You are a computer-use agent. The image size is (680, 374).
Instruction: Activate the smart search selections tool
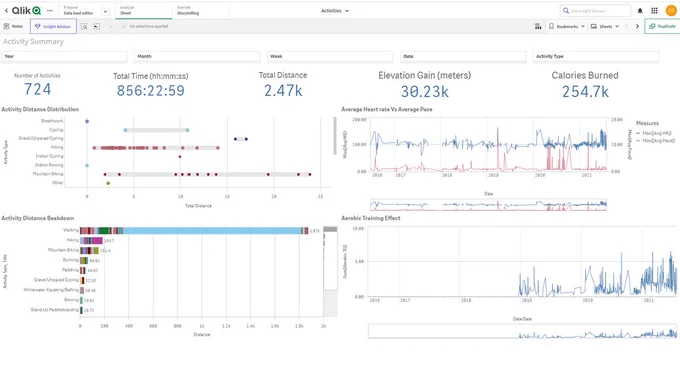[x=84, y=26]
